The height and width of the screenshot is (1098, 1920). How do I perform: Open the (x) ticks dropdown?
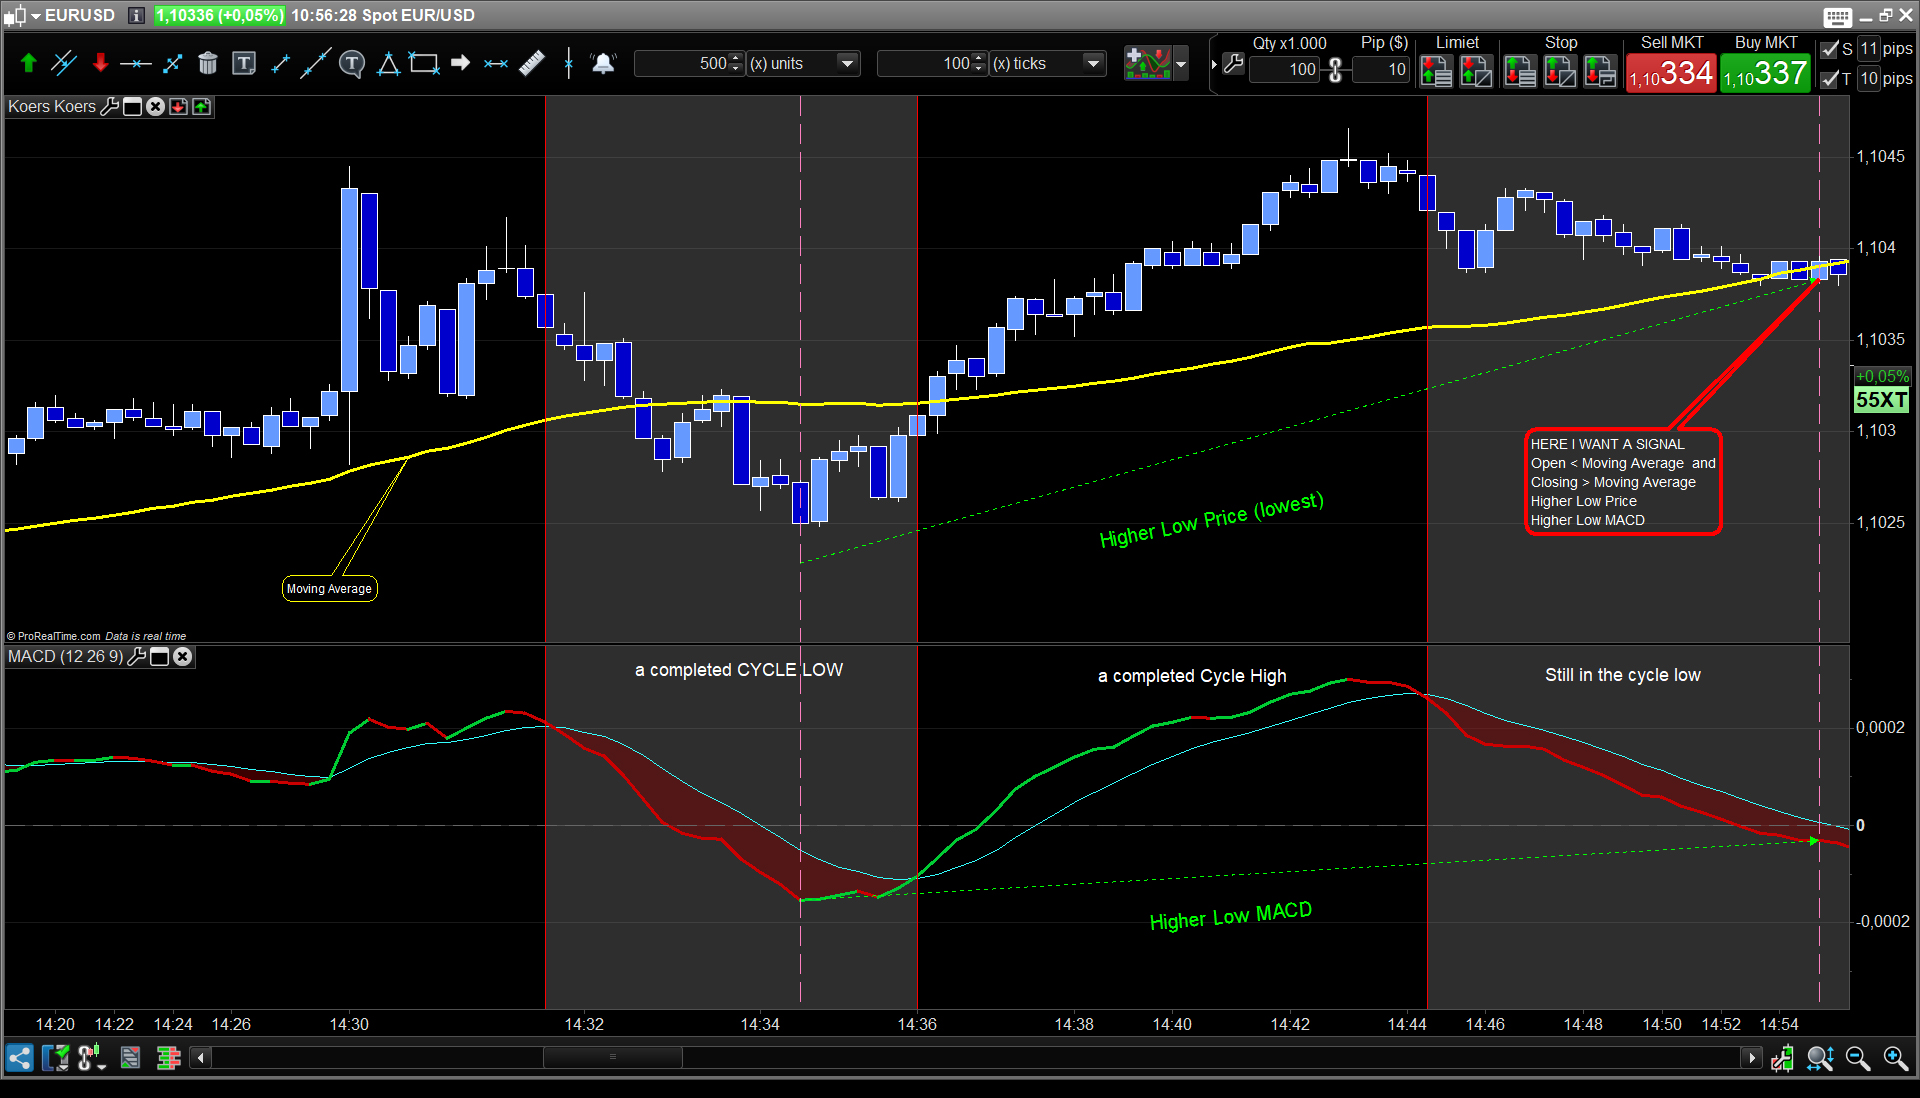pos(1093,64)
